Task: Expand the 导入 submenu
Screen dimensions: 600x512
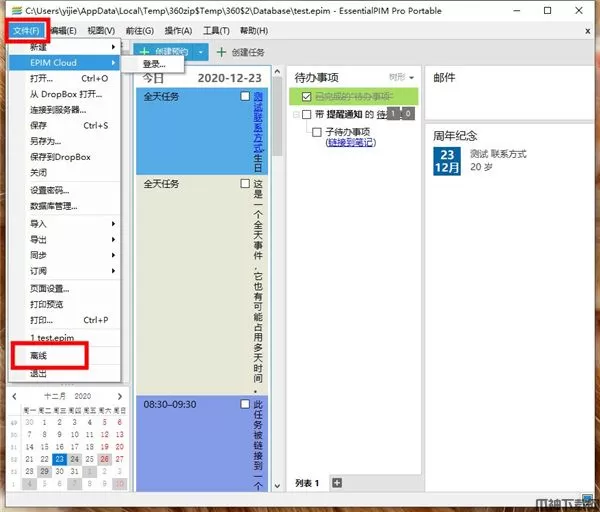Action: tap(64, 224)
